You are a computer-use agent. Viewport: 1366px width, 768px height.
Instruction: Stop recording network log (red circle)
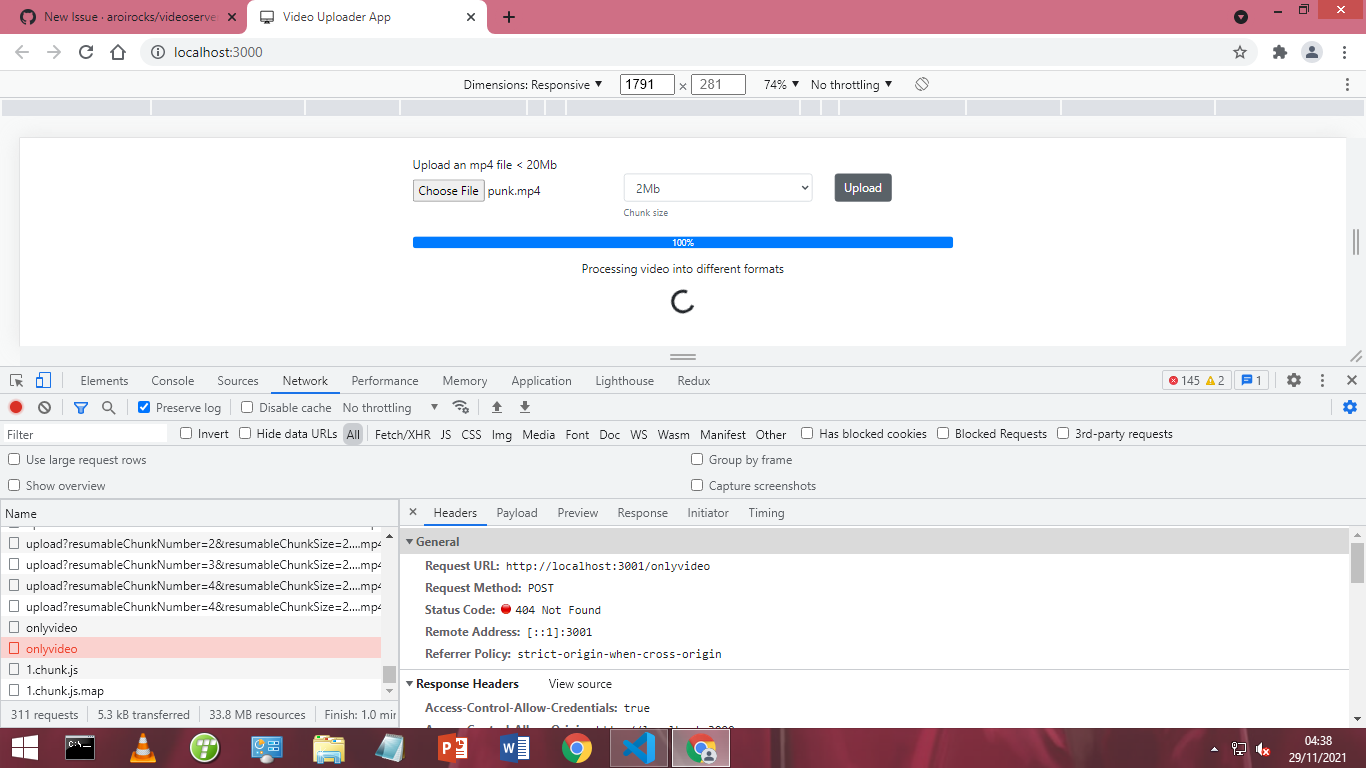click(x=16, y=408)
